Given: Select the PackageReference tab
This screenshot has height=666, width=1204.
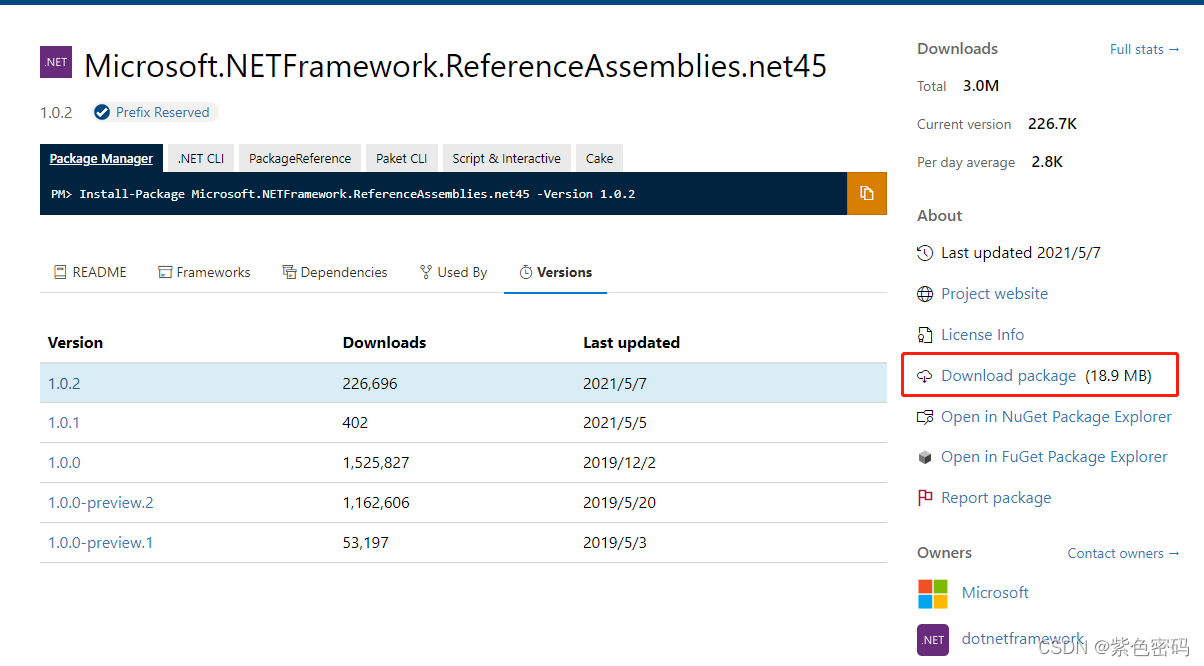Looking at the screenshot, I should pyautogui.click(x=299, y=158).
